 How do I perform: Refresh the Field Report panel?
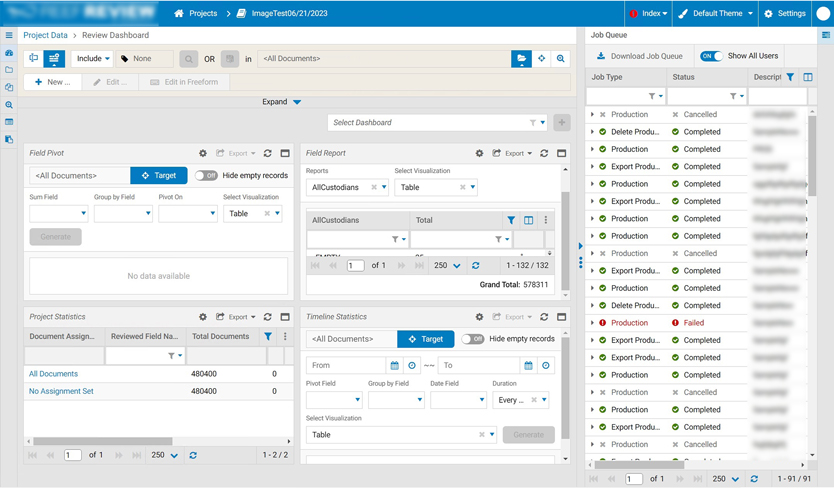(544, 154)
